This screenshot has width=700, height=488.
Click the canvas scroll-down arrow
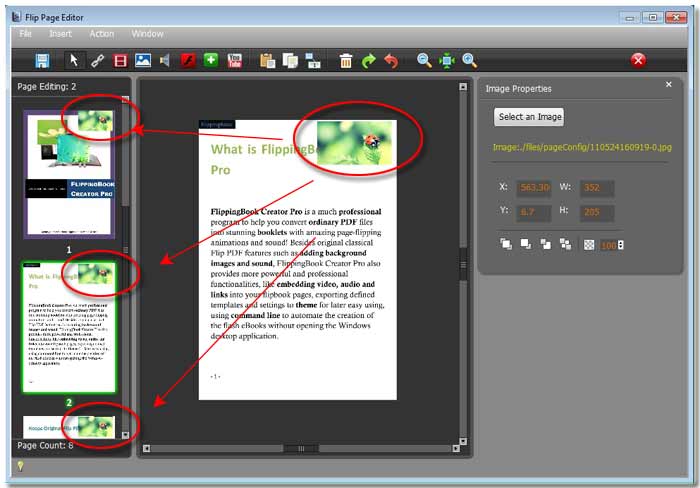point(463,441)
